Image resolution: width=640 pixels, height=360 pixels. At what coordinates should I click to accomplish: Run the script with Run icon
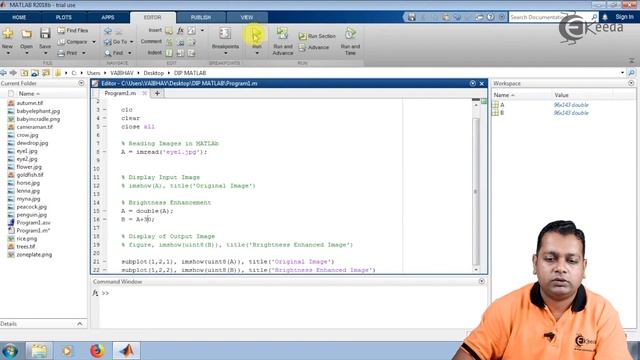coord(256,34)
